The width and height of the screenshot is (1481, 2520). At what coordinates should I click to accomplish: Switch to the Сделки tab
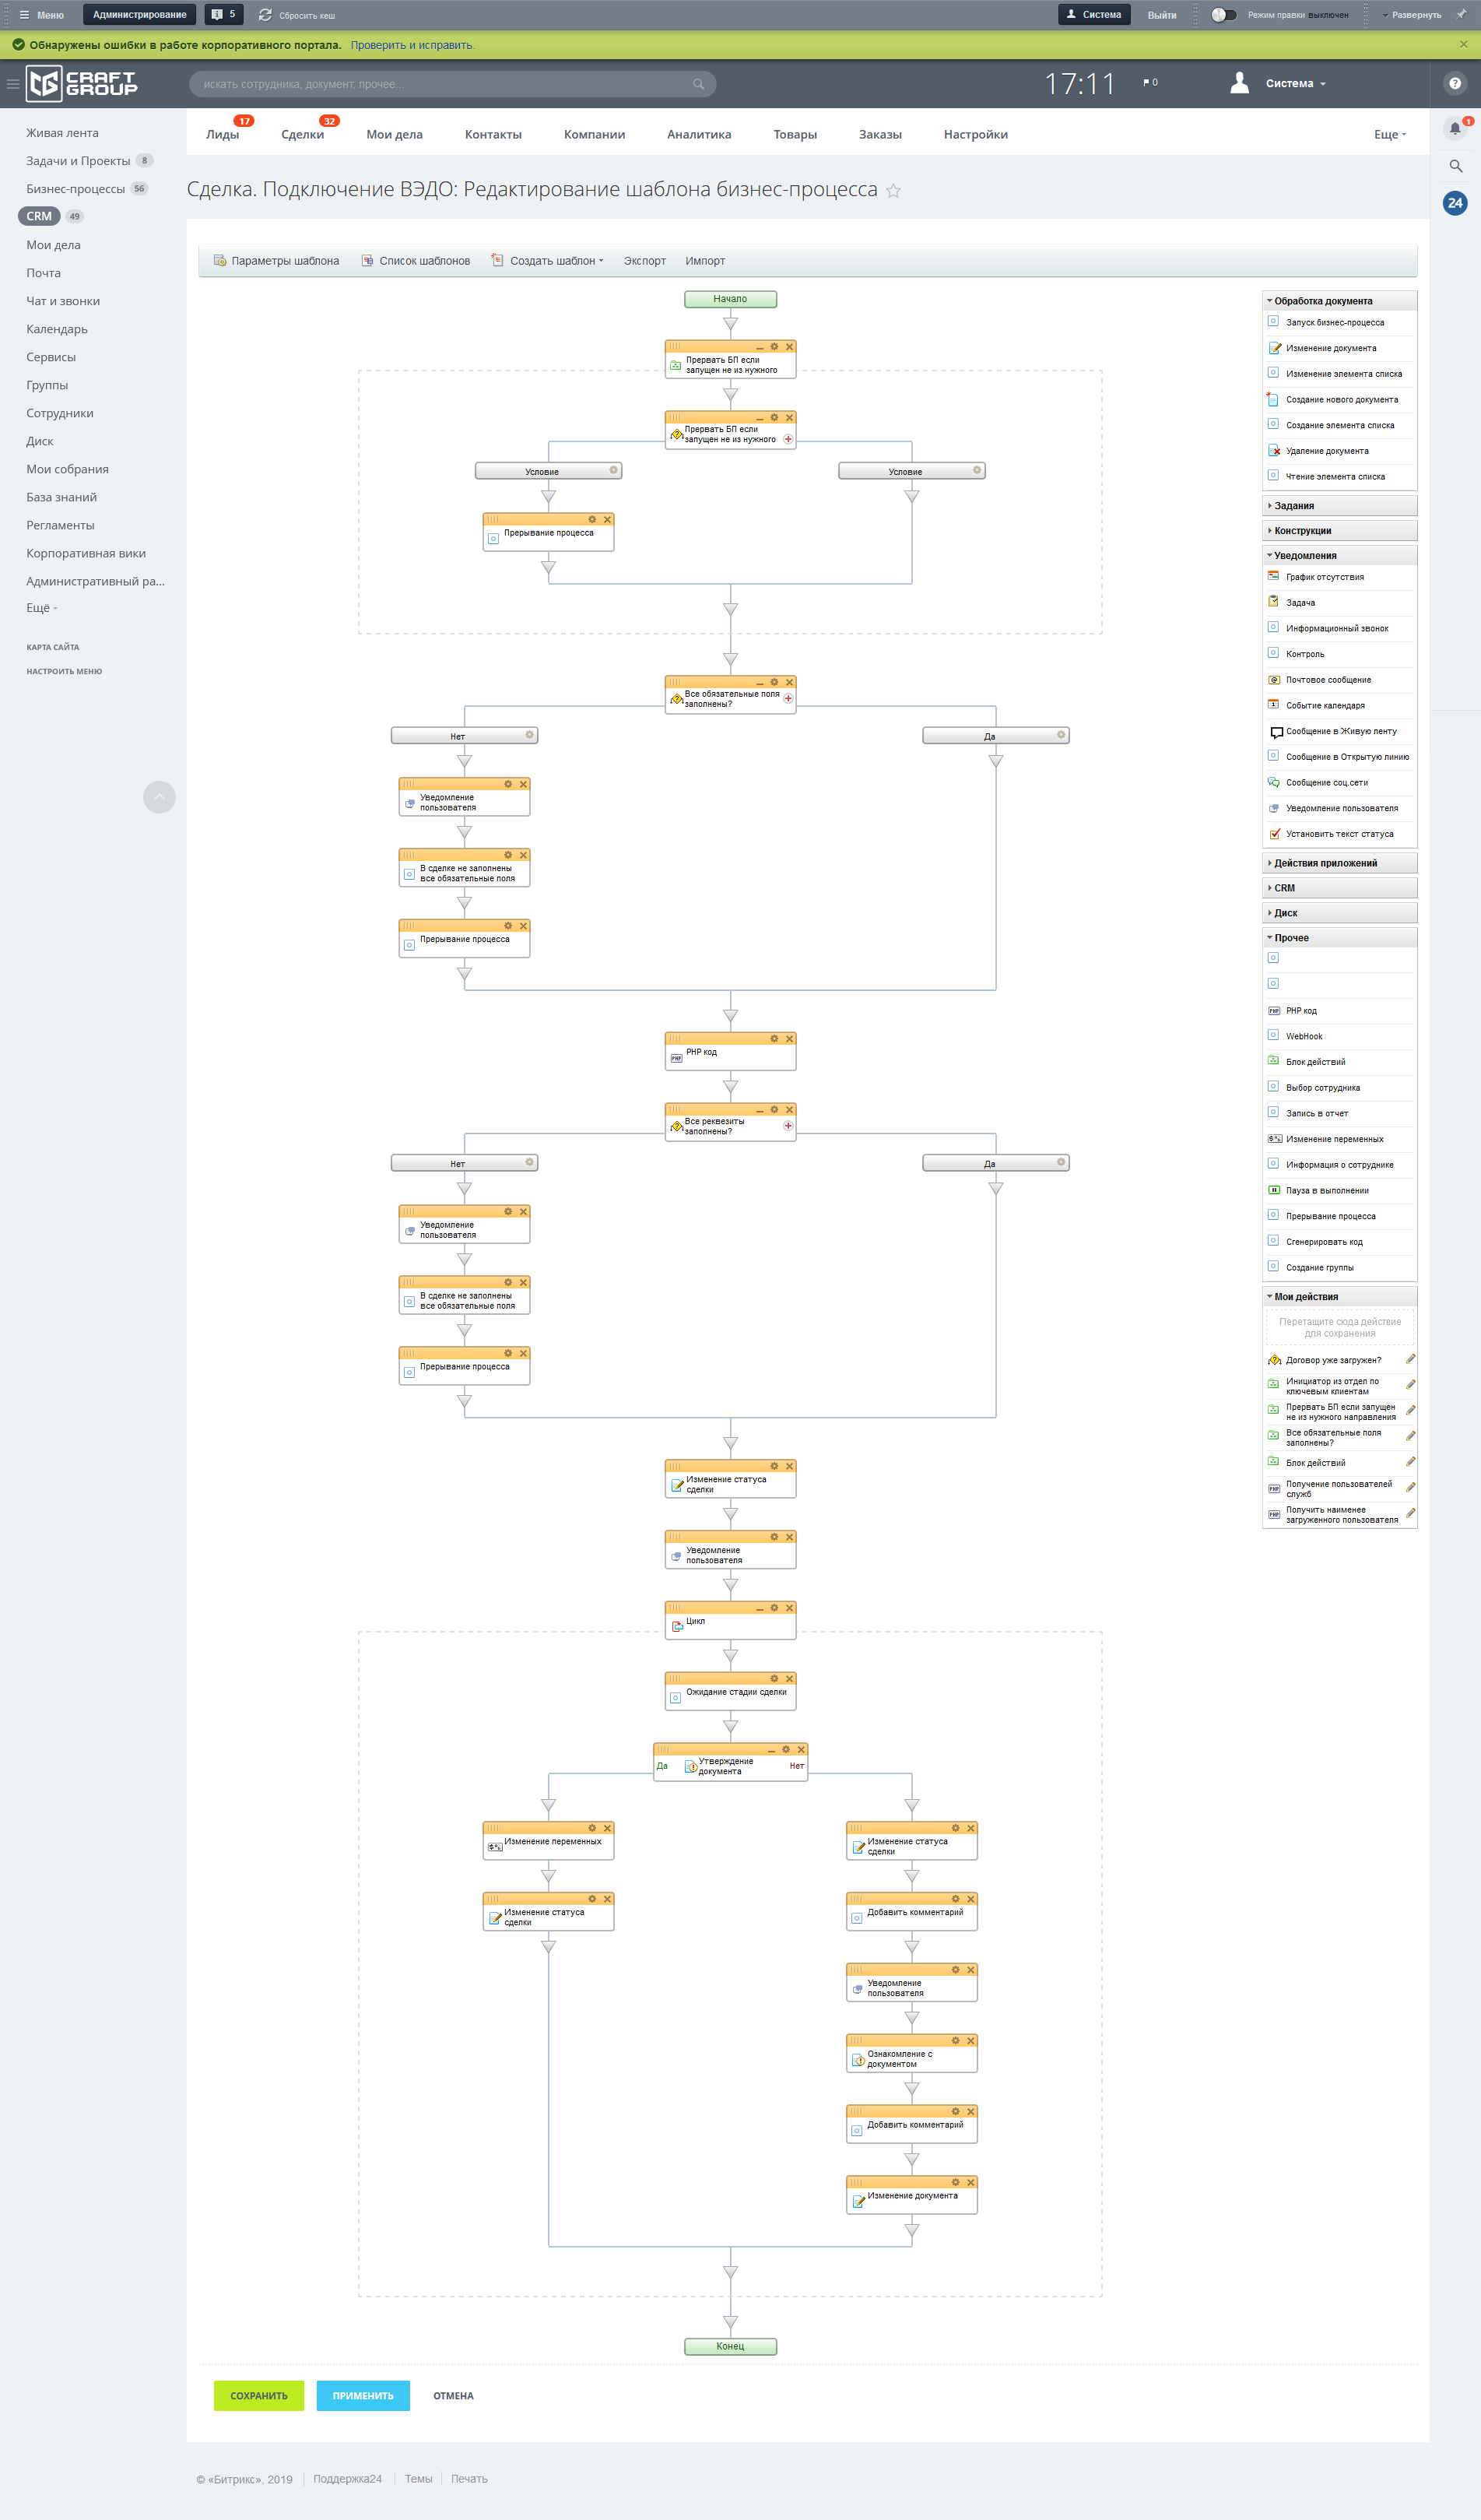click(x=302, y=135)
